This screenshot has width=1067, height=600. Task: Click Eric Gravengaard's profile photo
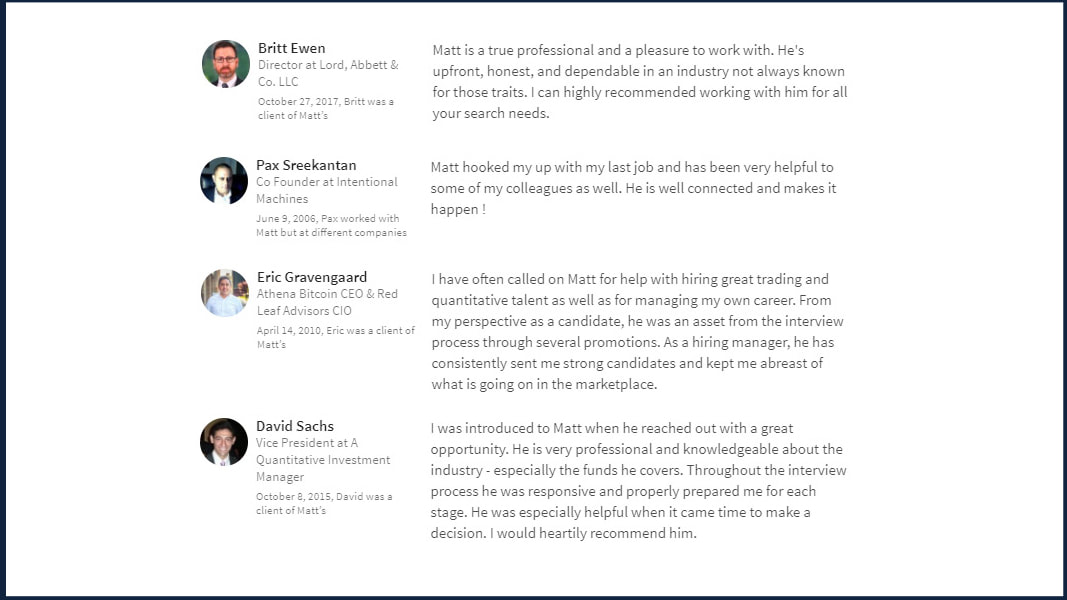(x=225, y=293)
